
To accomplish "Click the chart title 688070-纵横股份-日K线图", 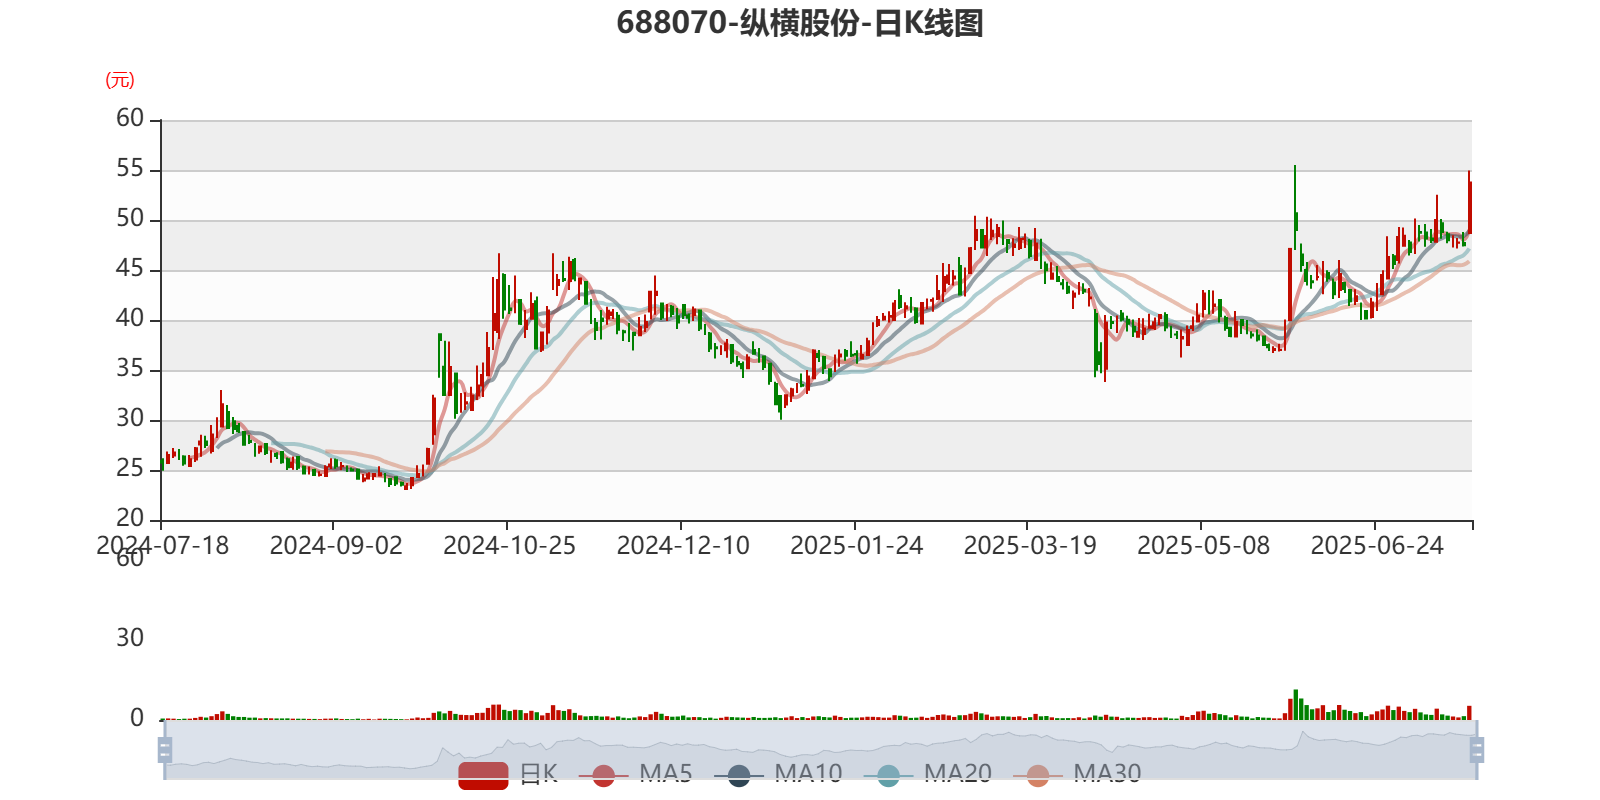I will pos(800,23).
